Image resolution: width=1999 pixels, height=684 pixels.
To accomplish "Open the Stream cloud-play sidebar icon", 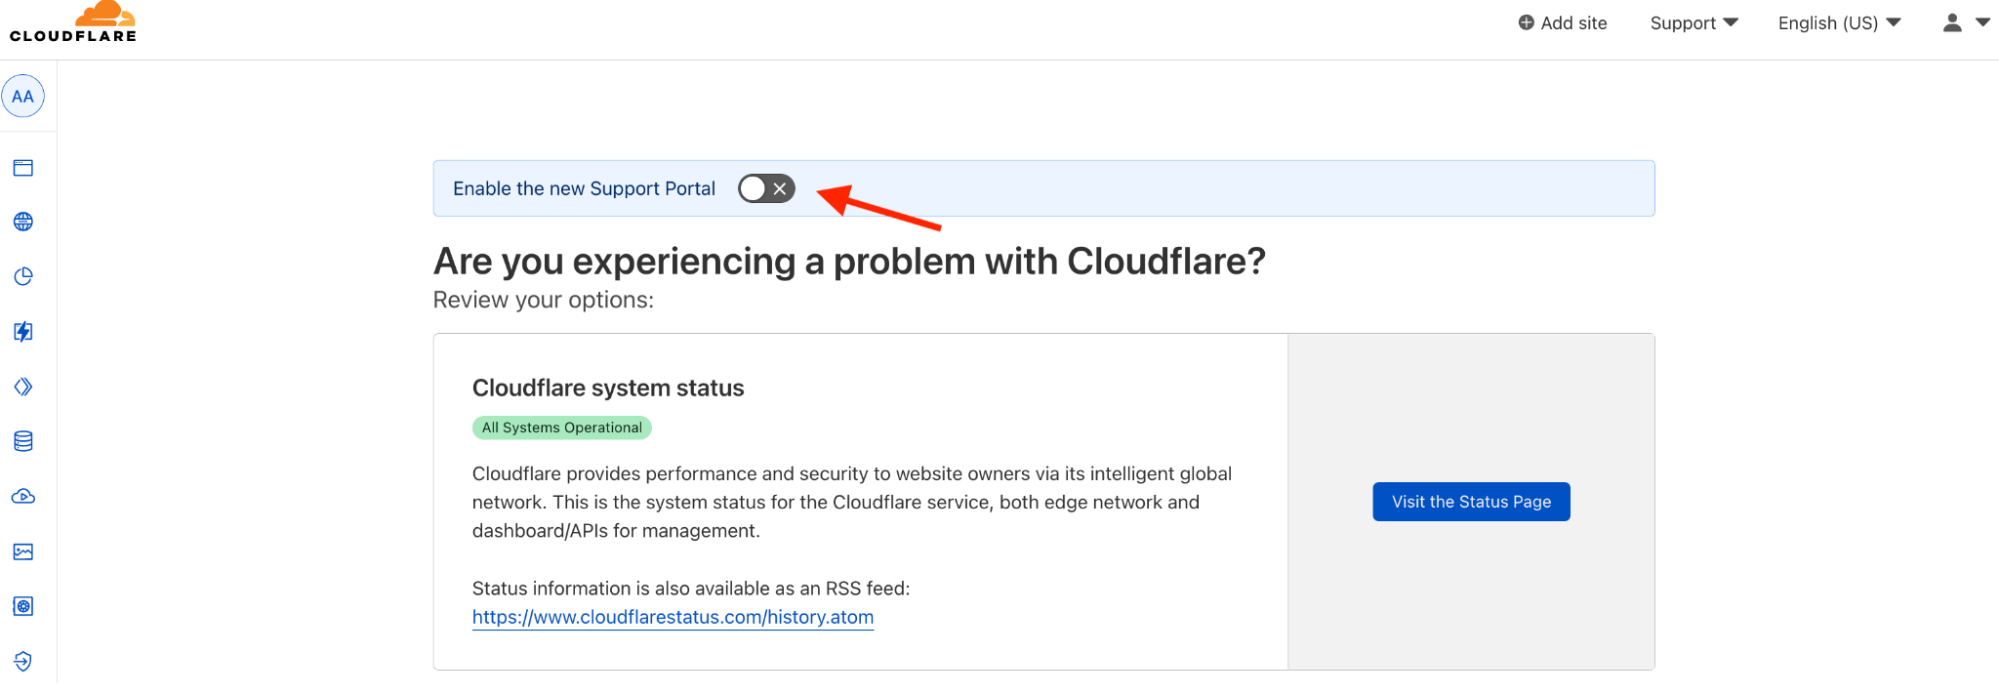I will point(23,497).
